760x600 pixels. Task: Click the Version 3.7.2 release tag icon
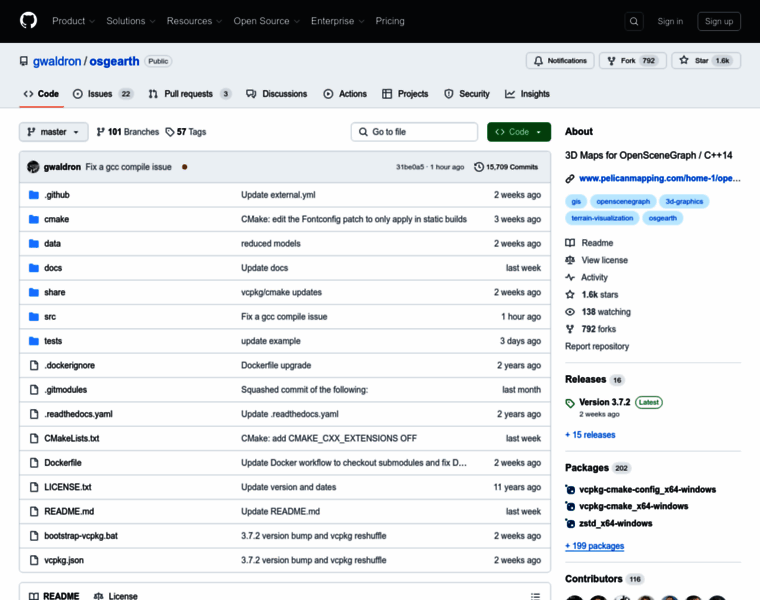point(570,403)
